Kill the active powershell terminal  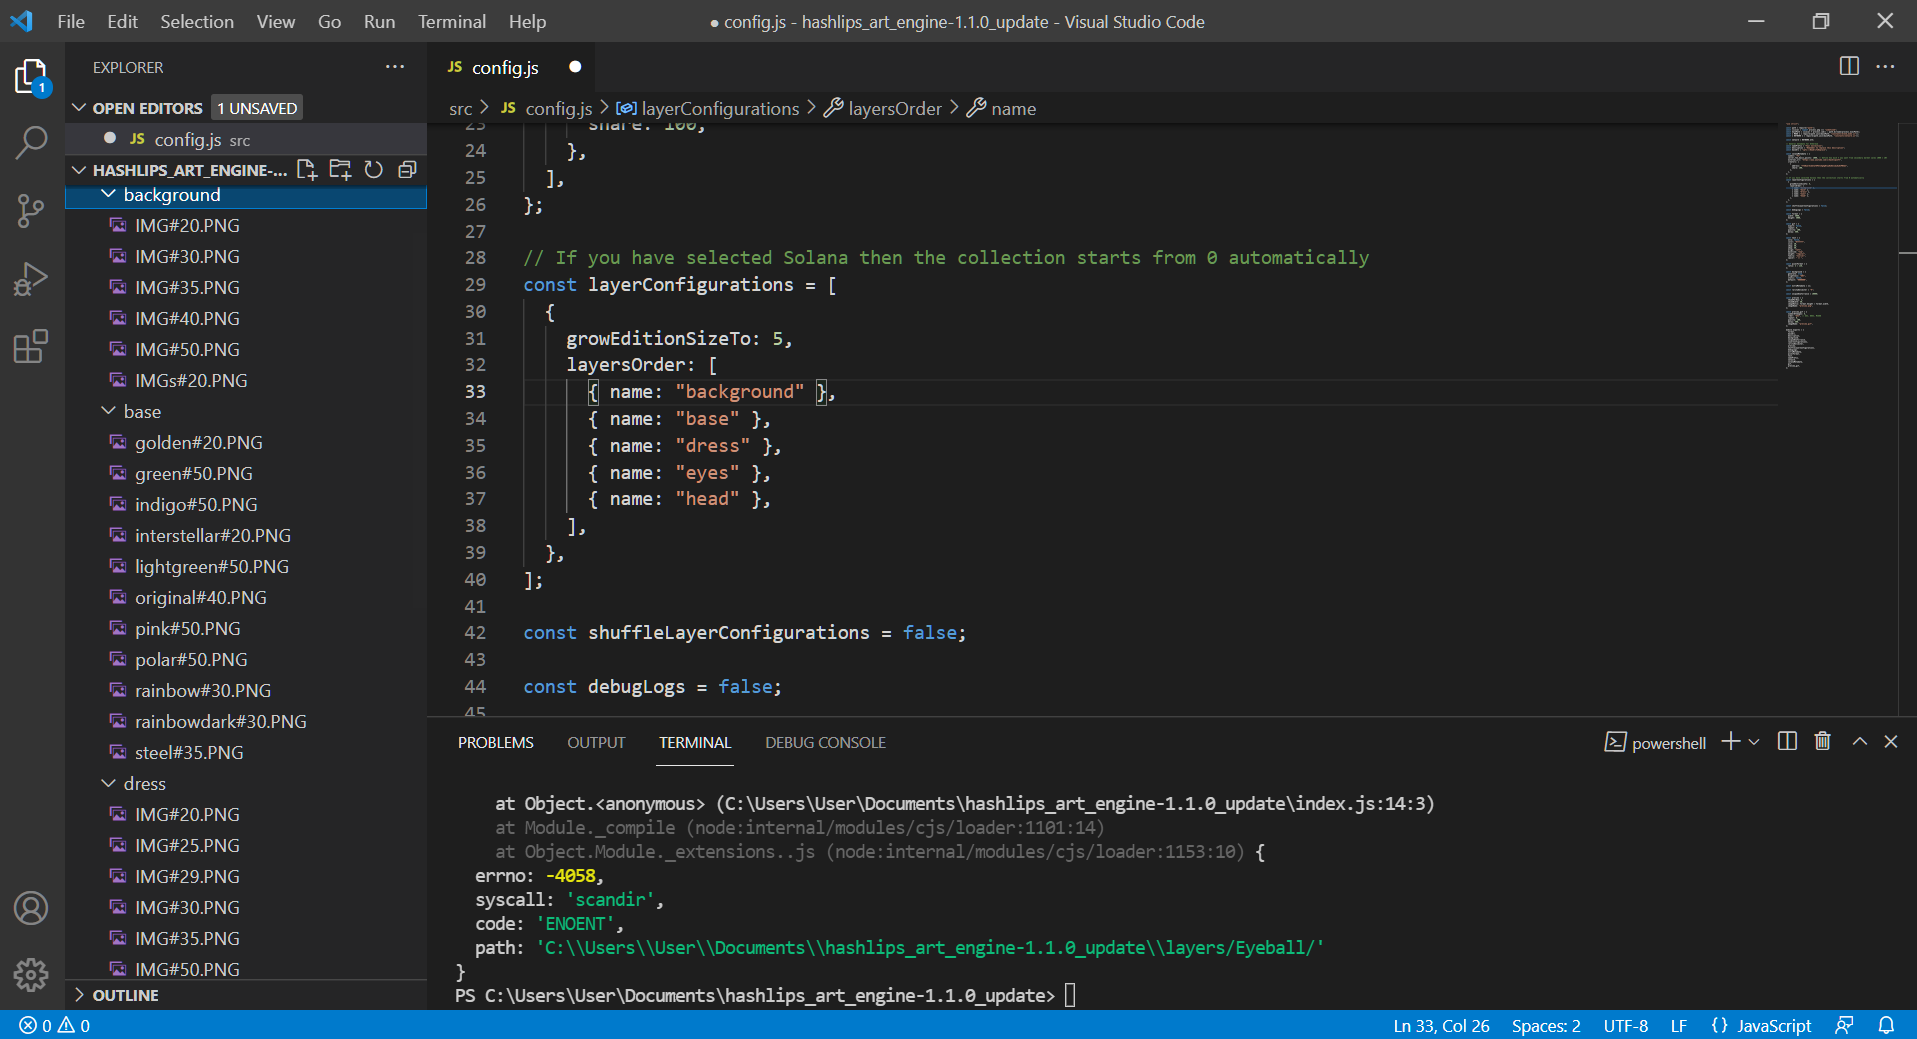pyautogui.click(x=1821, y=741)
